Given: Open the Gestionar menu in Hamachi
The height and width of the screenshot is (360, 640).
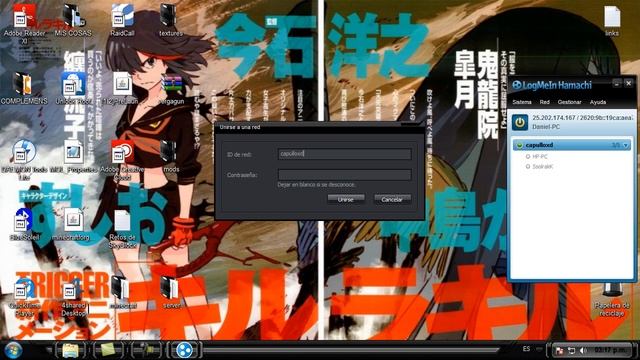Looking at the screenshot, I should coord(569,102).
